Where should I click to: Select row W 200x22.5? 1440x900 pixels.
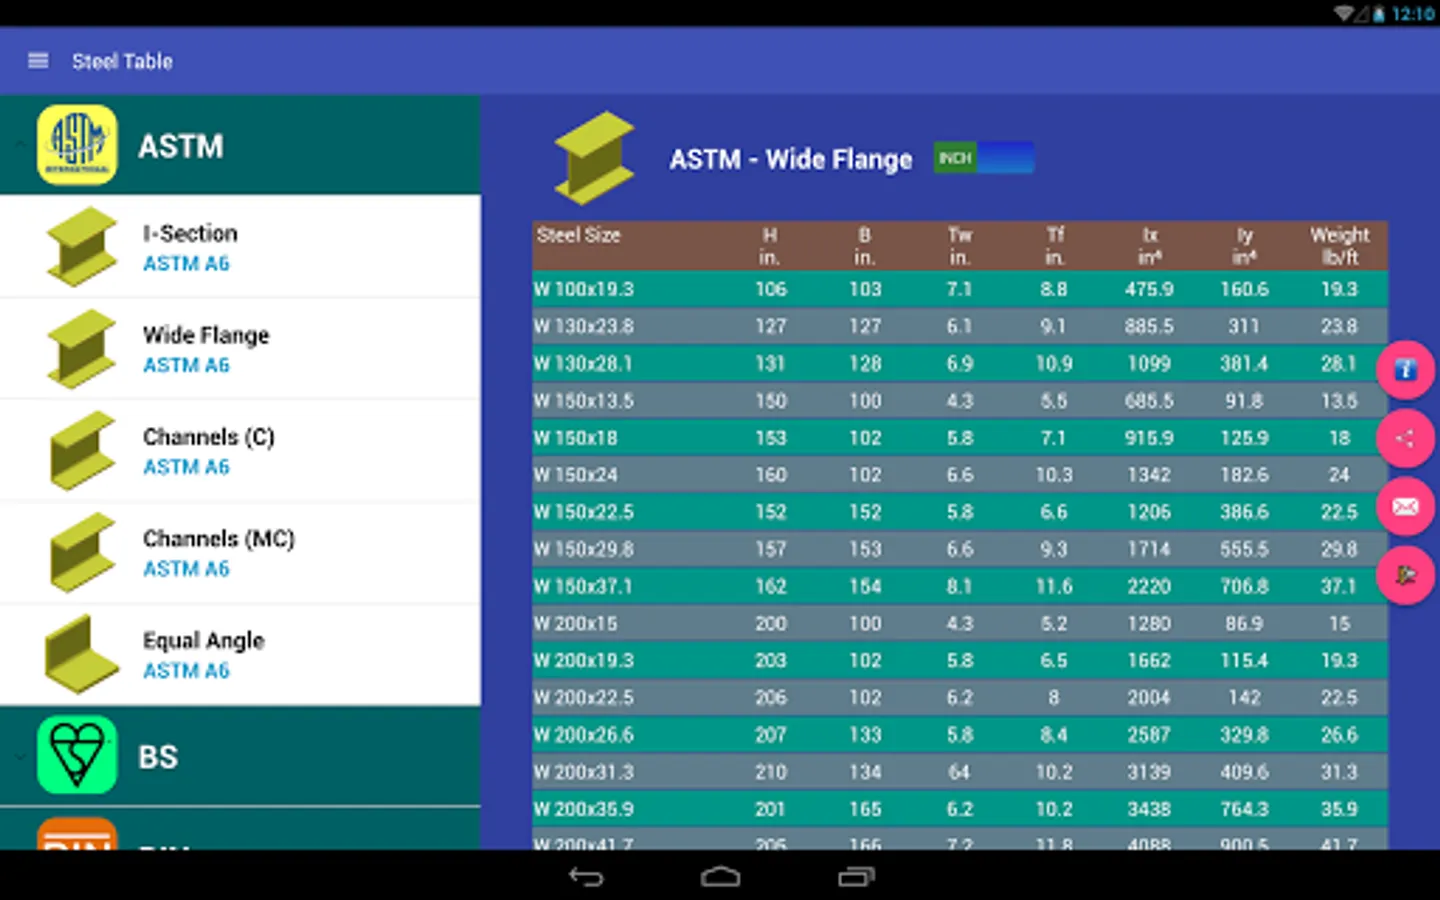pyautogui.click(x=960, y=697)
